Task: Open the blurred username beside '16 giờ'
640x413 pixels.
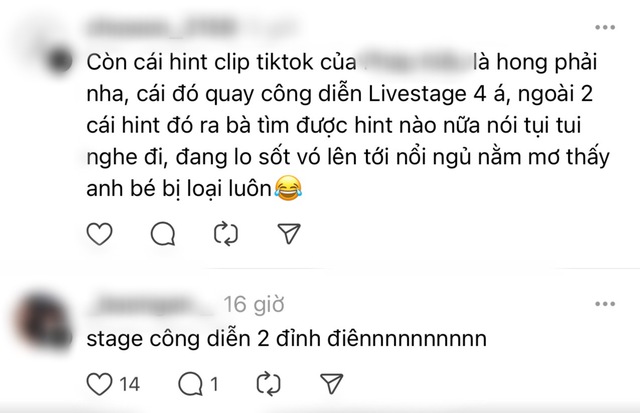Action: point(148,304)
